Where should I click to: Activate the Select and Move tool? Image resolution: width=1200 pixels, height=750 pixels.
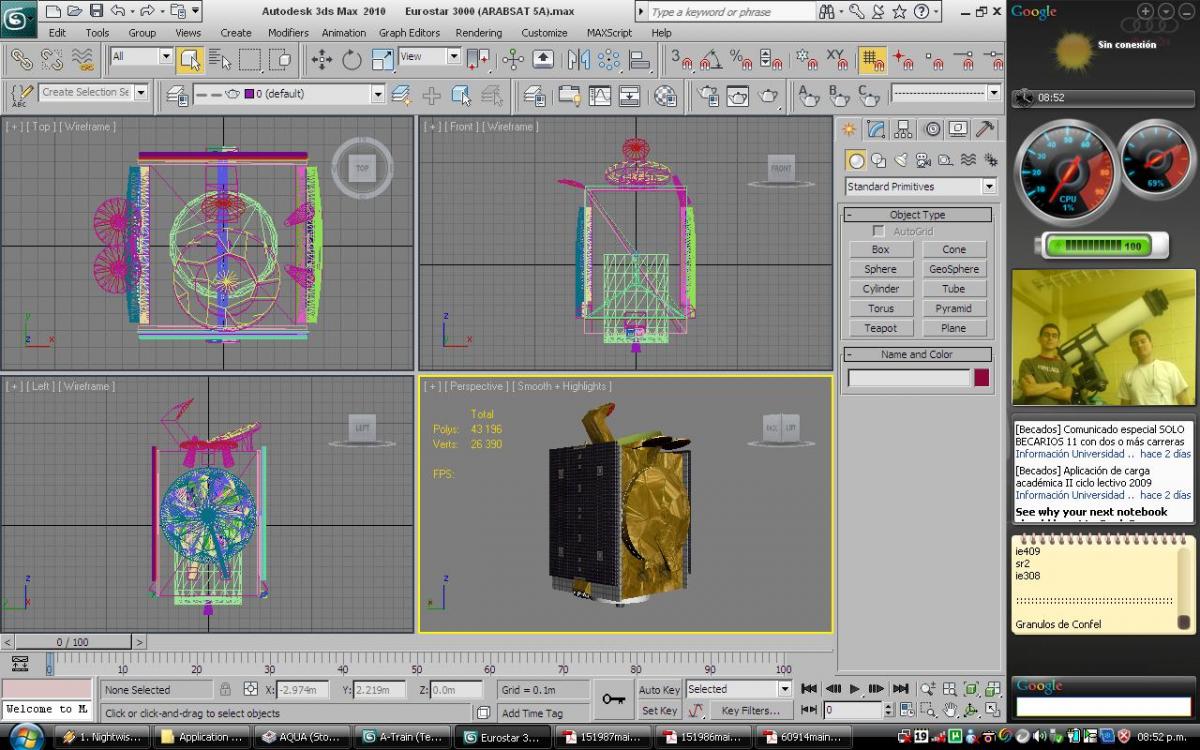322,59
